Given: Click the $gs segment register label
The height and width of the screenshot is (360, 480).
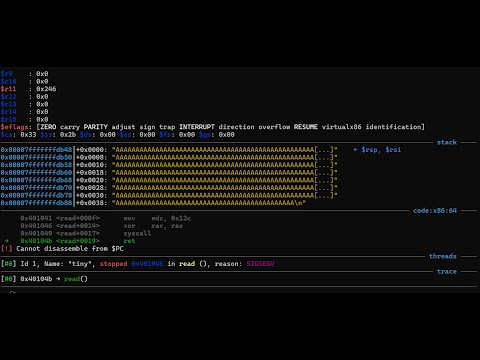Looking at the screenshot, I should [205, 135].
